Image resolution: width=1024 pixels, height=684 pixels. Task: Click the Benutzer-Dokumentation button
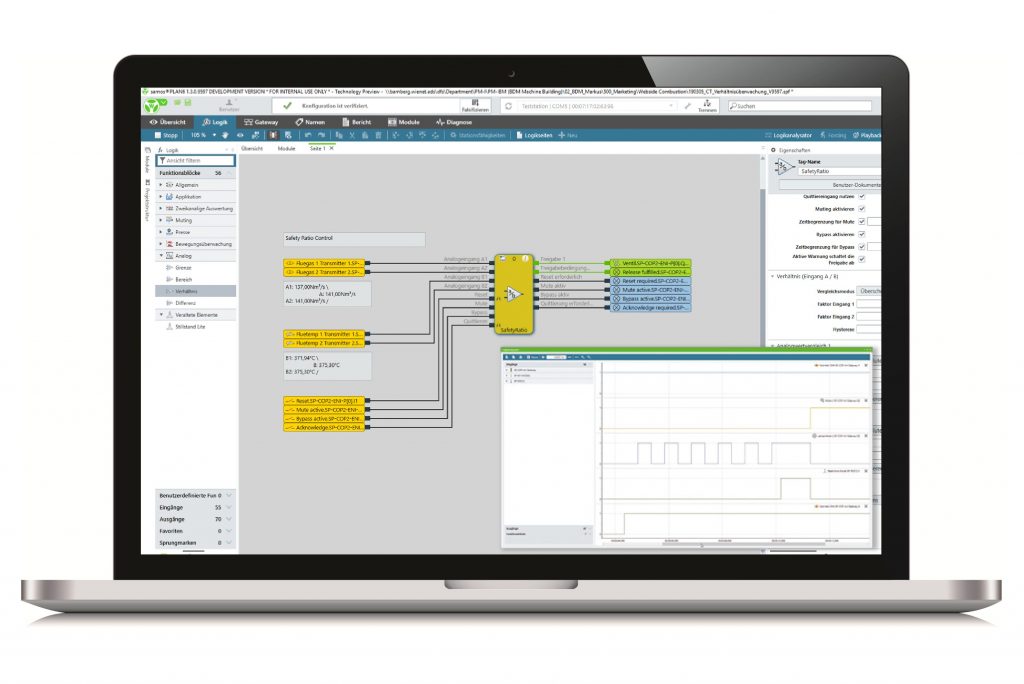(x=829, y=185)
